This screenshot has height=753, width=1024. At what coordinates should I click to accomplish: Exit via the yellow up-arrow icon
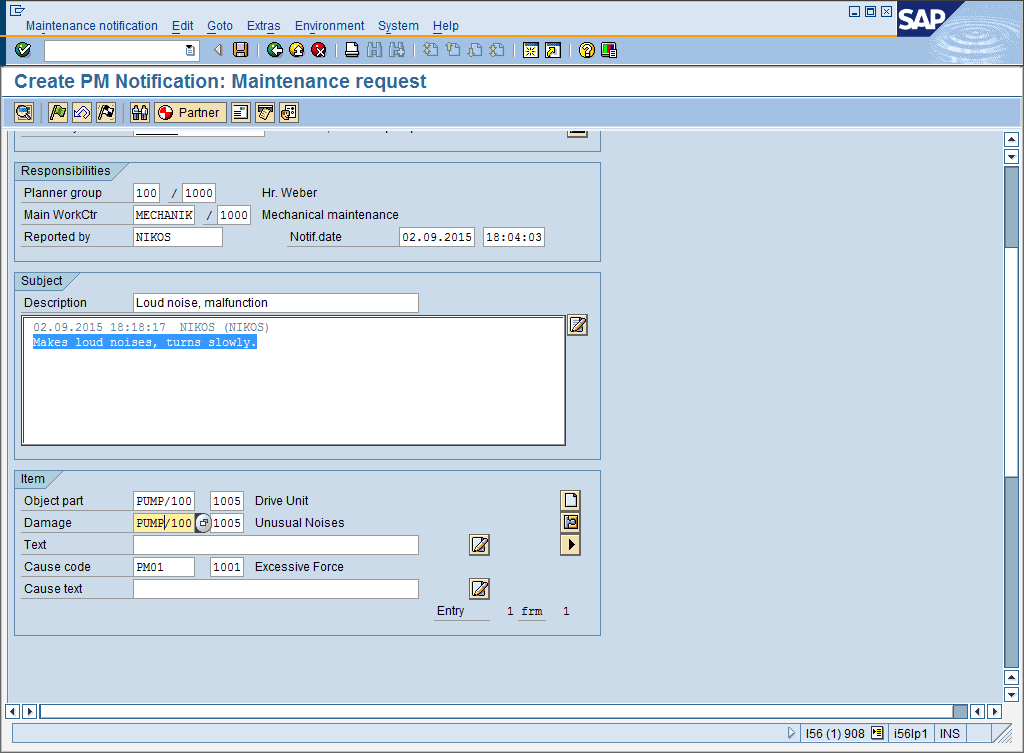tap(296, 50)
